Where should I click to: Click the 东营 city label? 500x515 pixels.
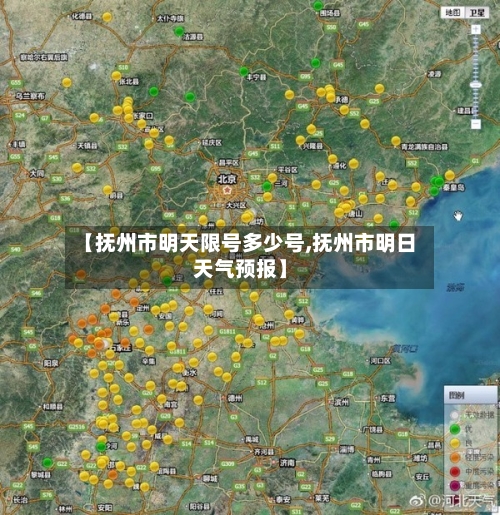pyautogui.click(x=388, y=398)
